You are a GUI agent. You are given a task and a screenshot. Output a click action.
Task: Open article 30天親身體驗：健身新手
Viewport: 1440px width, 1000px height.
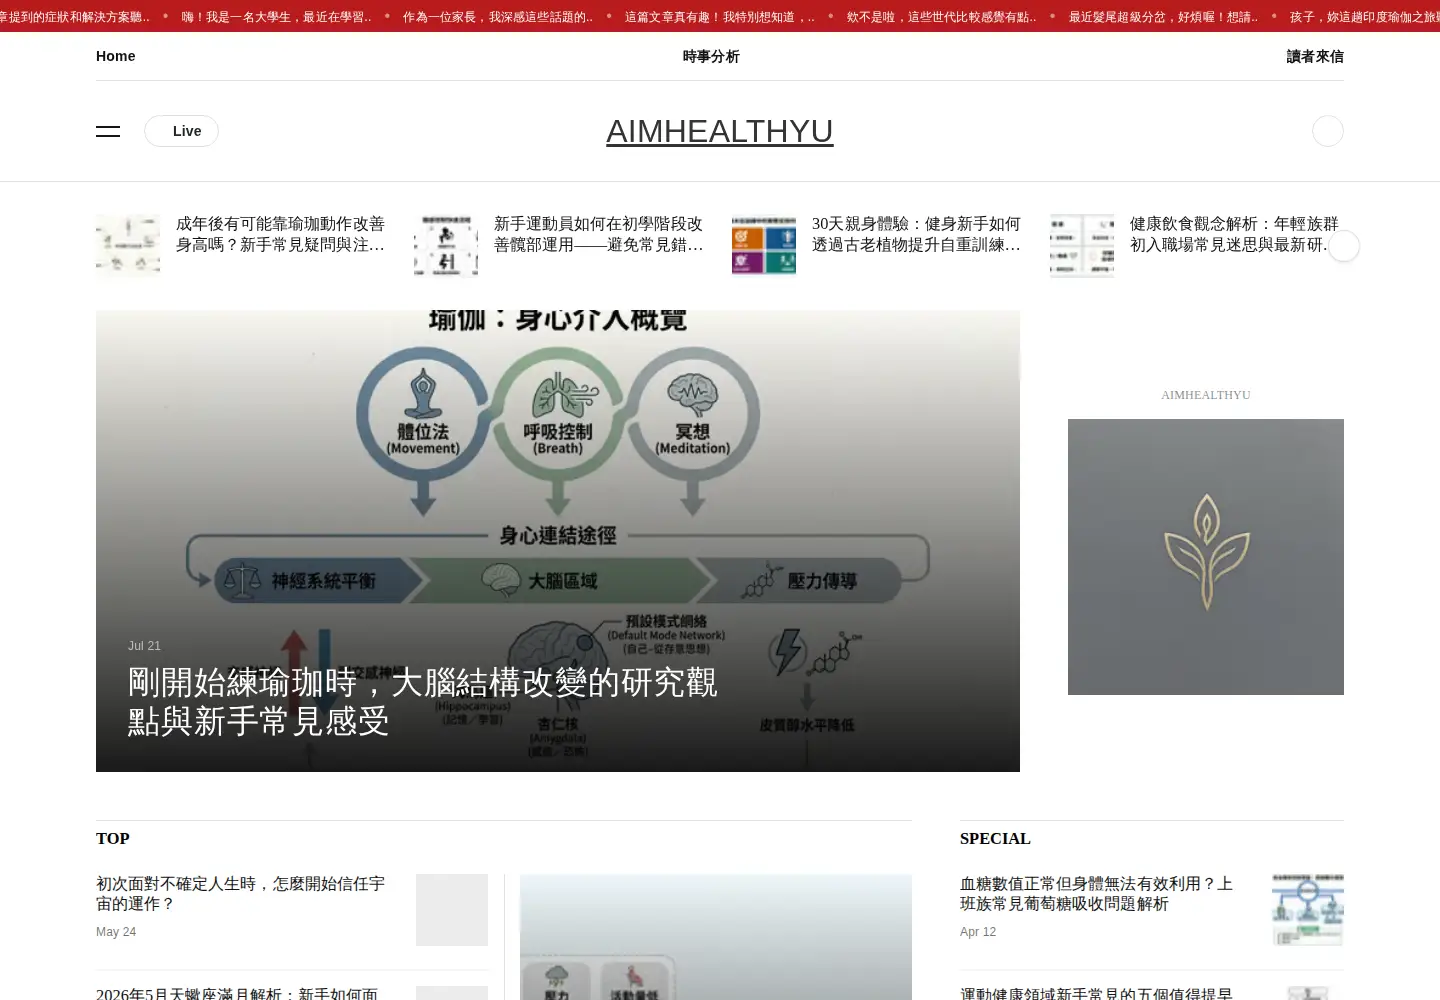point(917,234)
